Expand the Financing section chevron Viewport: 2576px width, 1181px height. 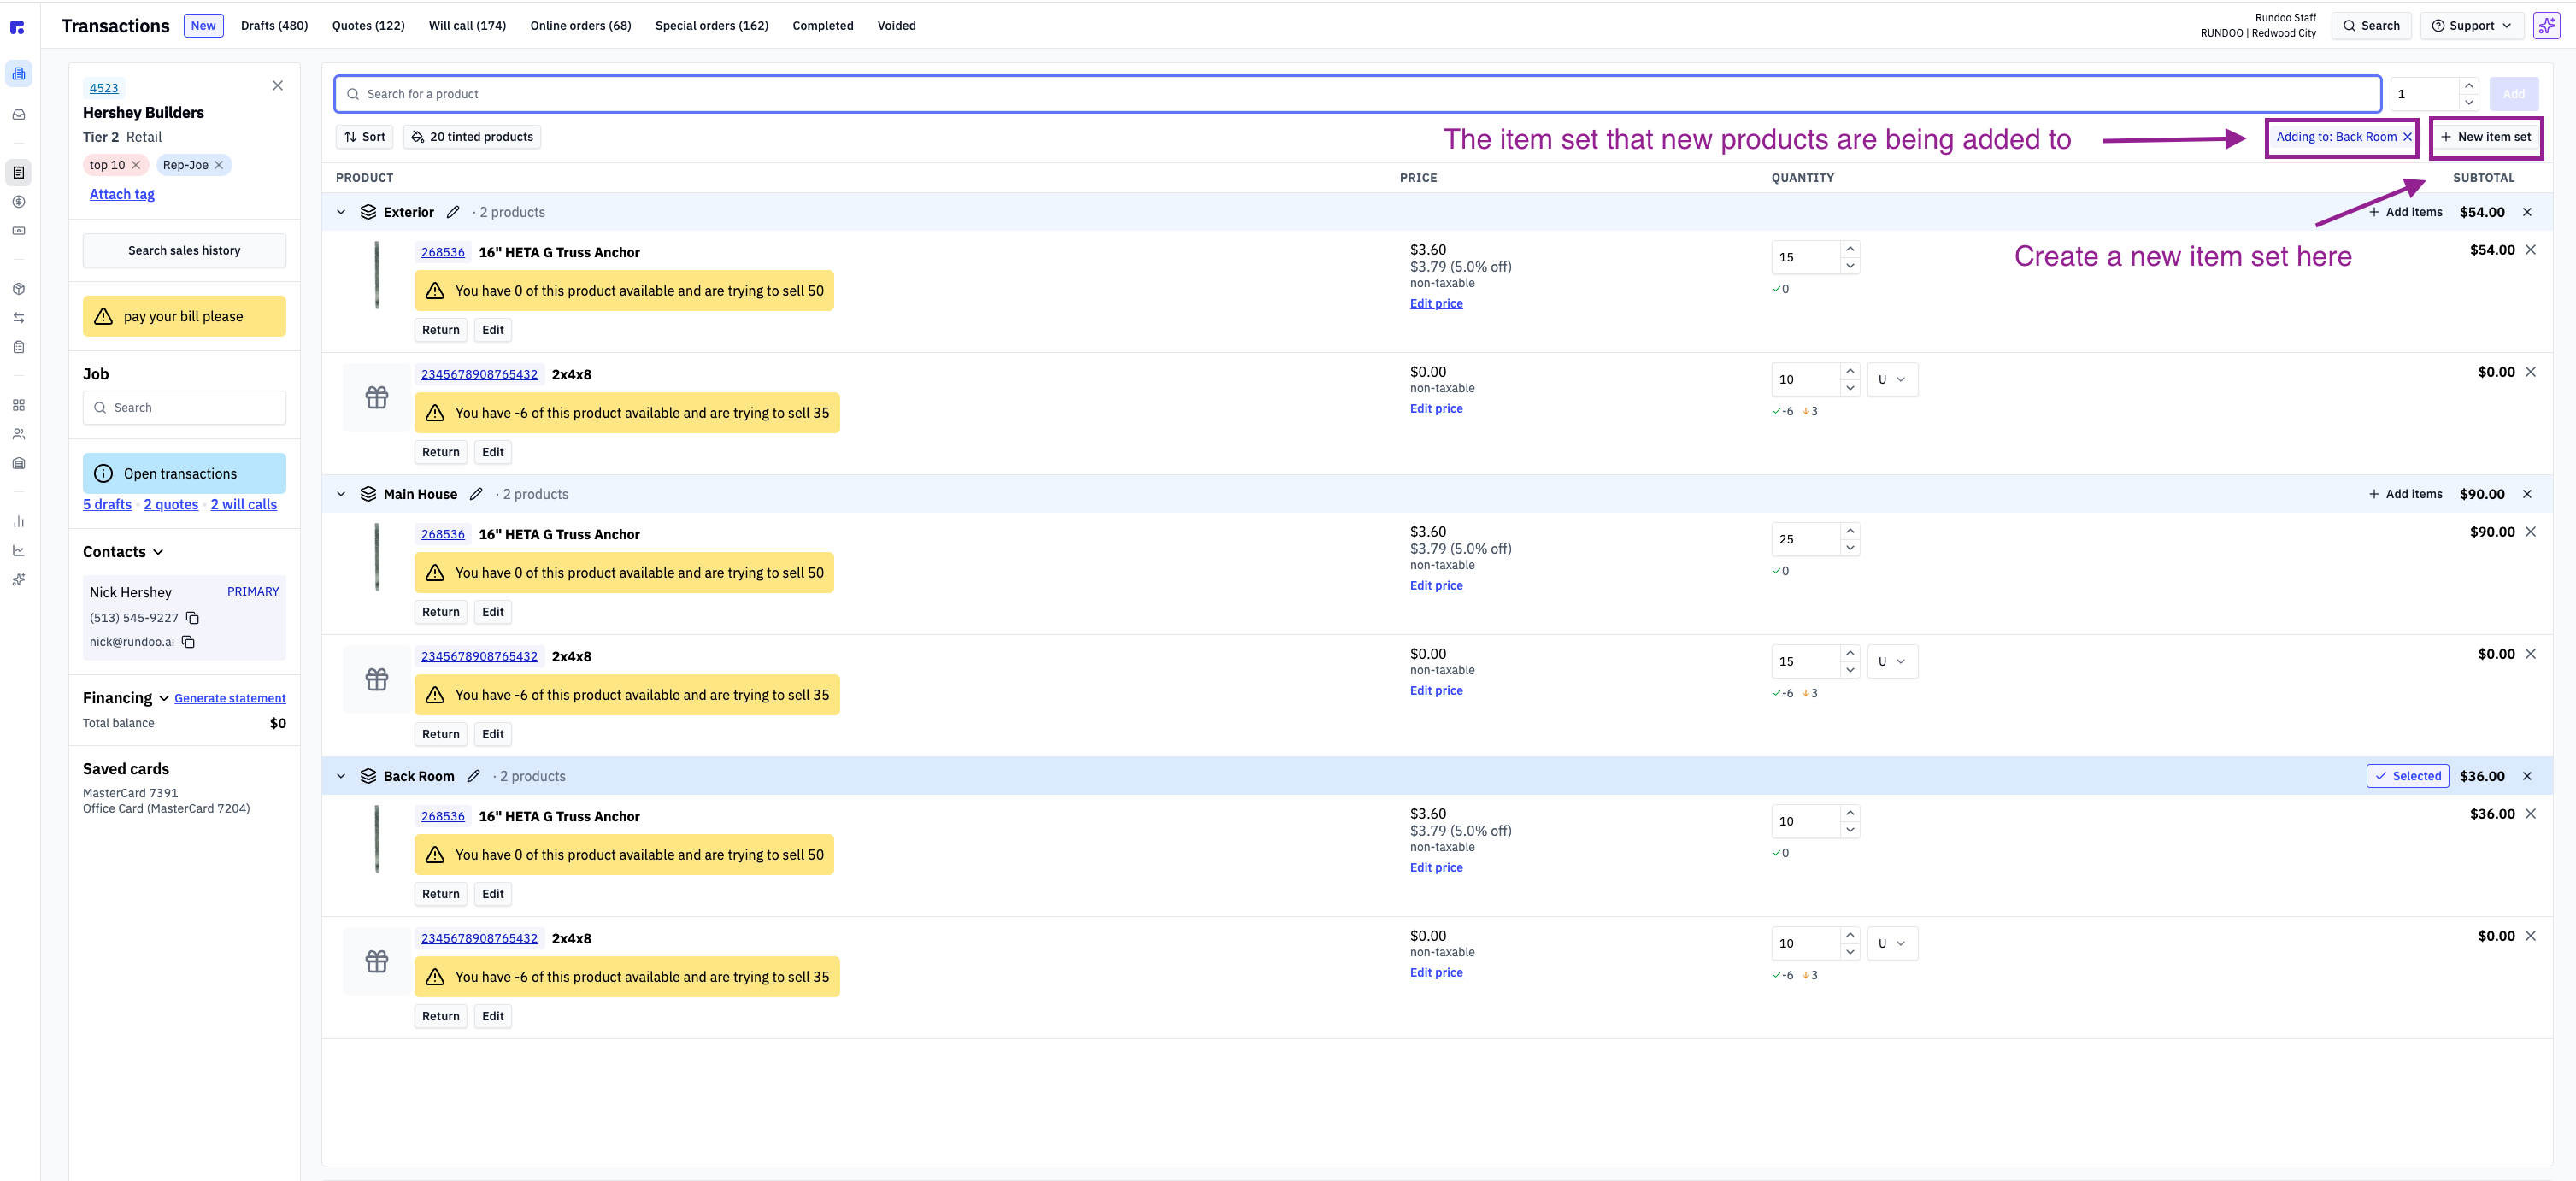point(164,698)
